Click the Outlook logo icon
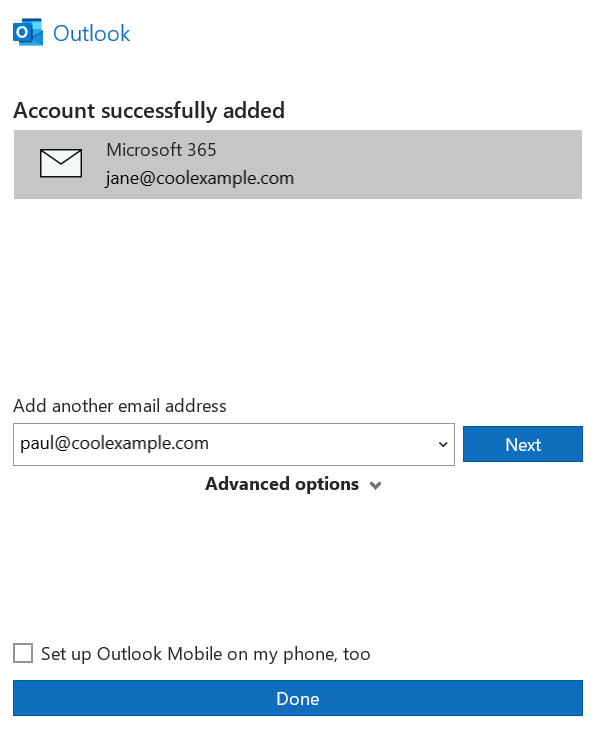 (x=28, y=34)
